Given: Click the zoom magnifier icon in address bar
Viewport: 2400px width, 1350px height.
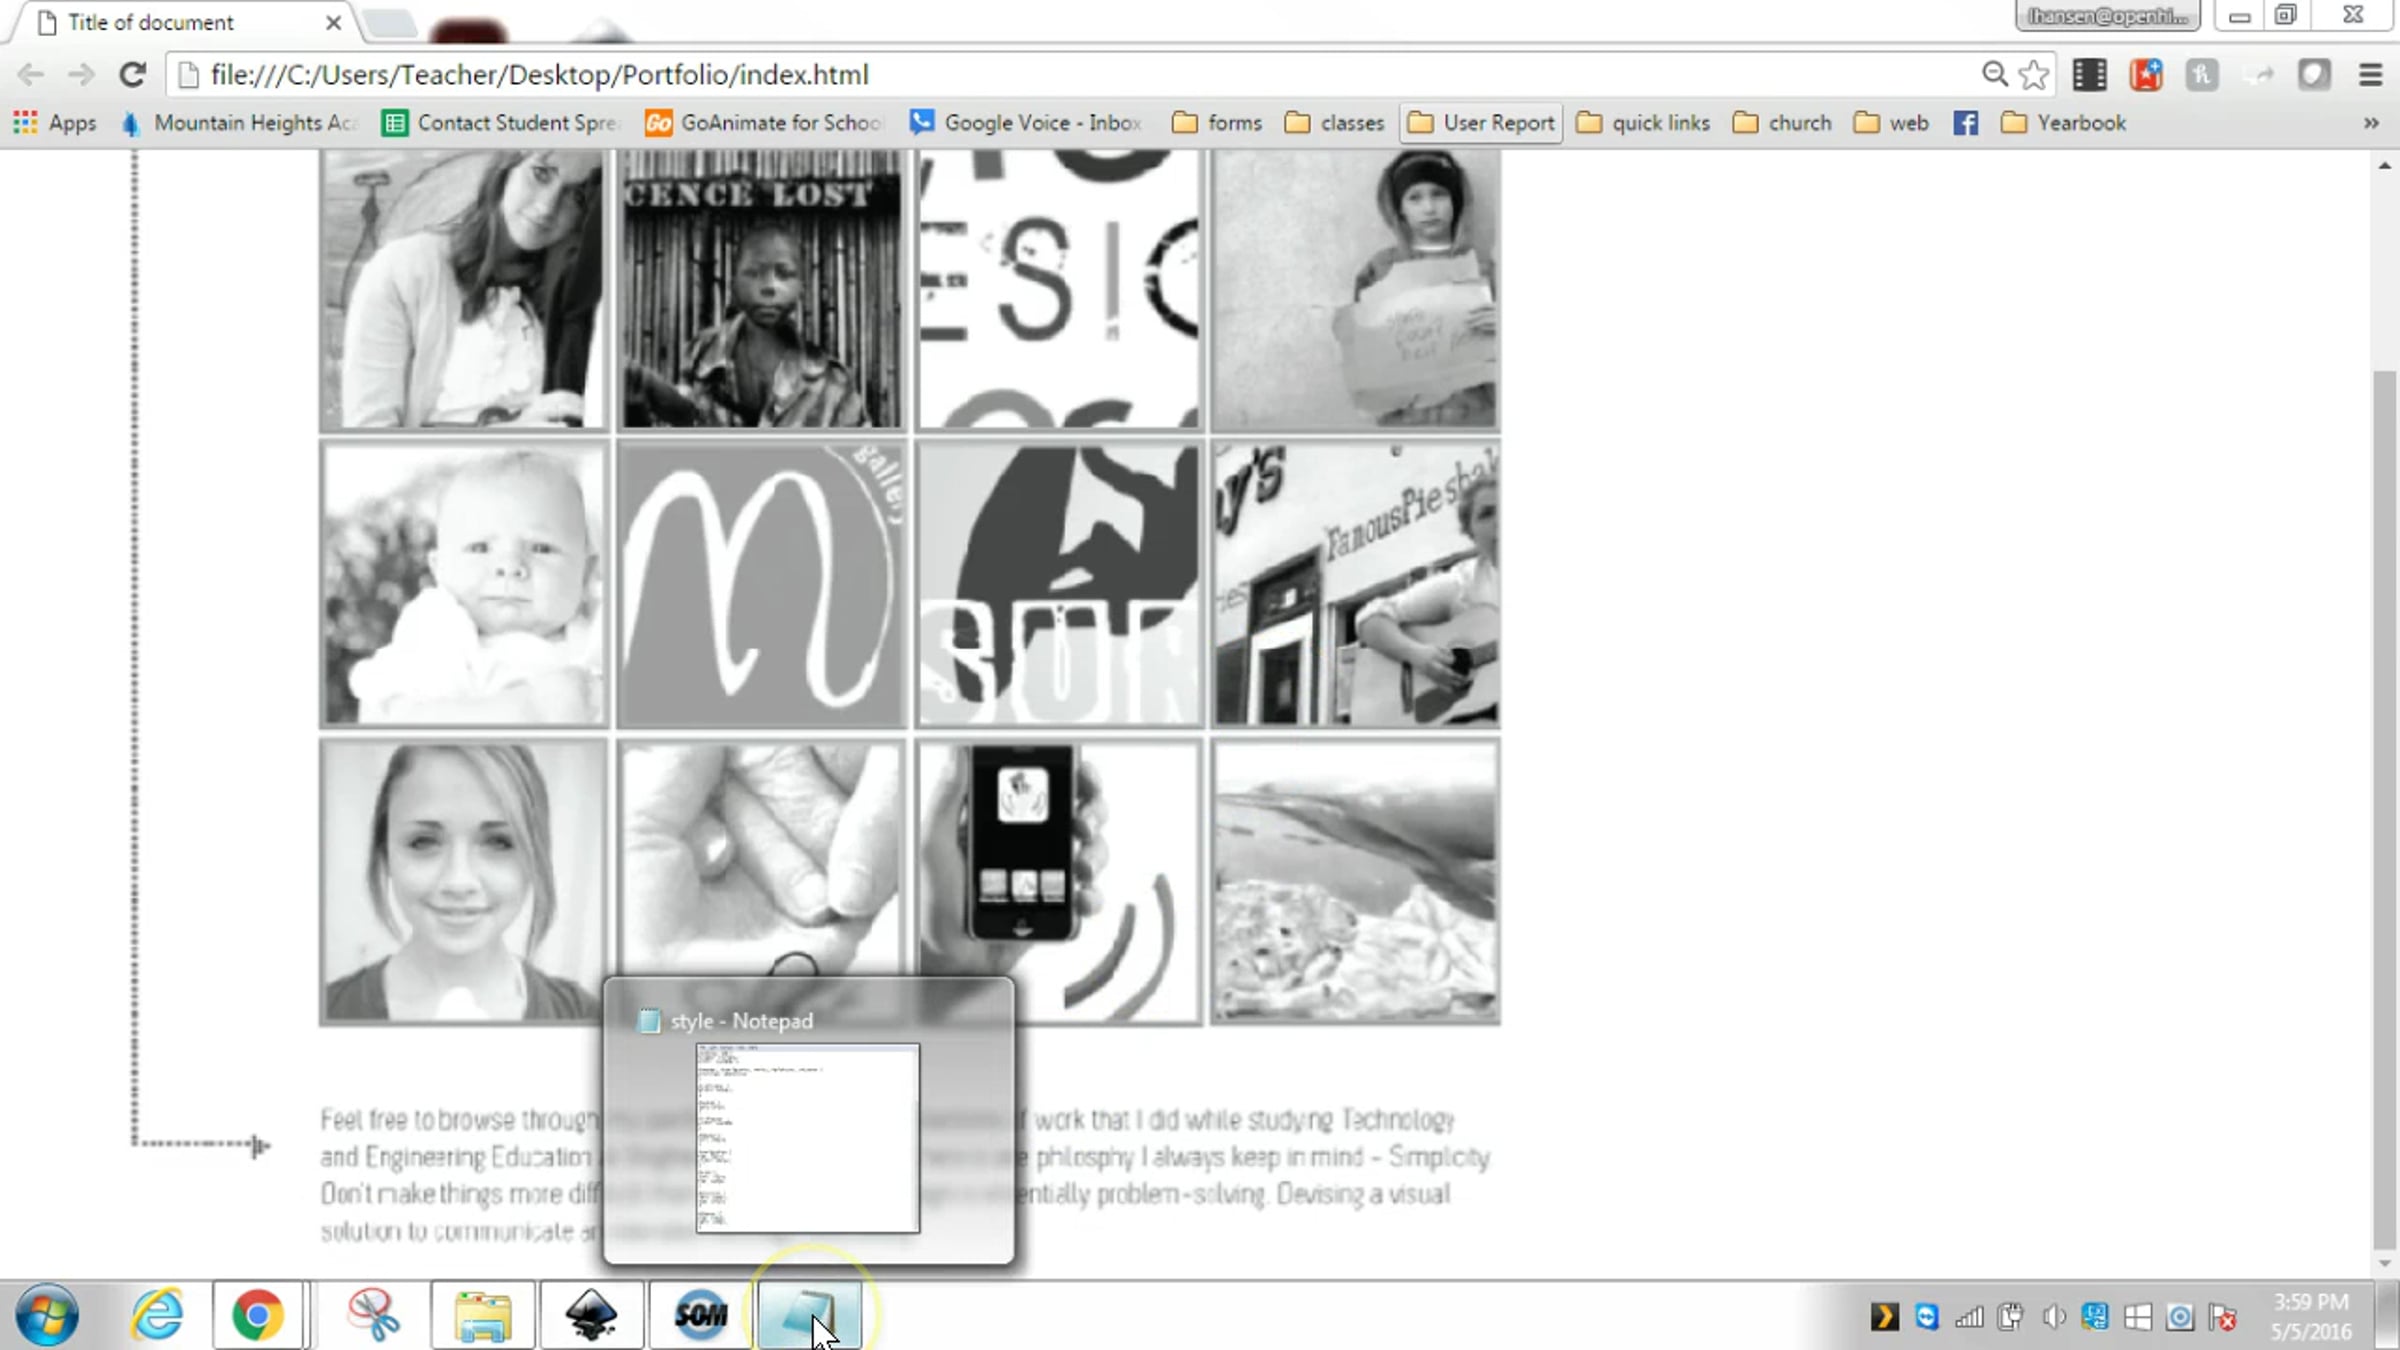Looking at the screenshot, I should click(x=1994, y=75).
